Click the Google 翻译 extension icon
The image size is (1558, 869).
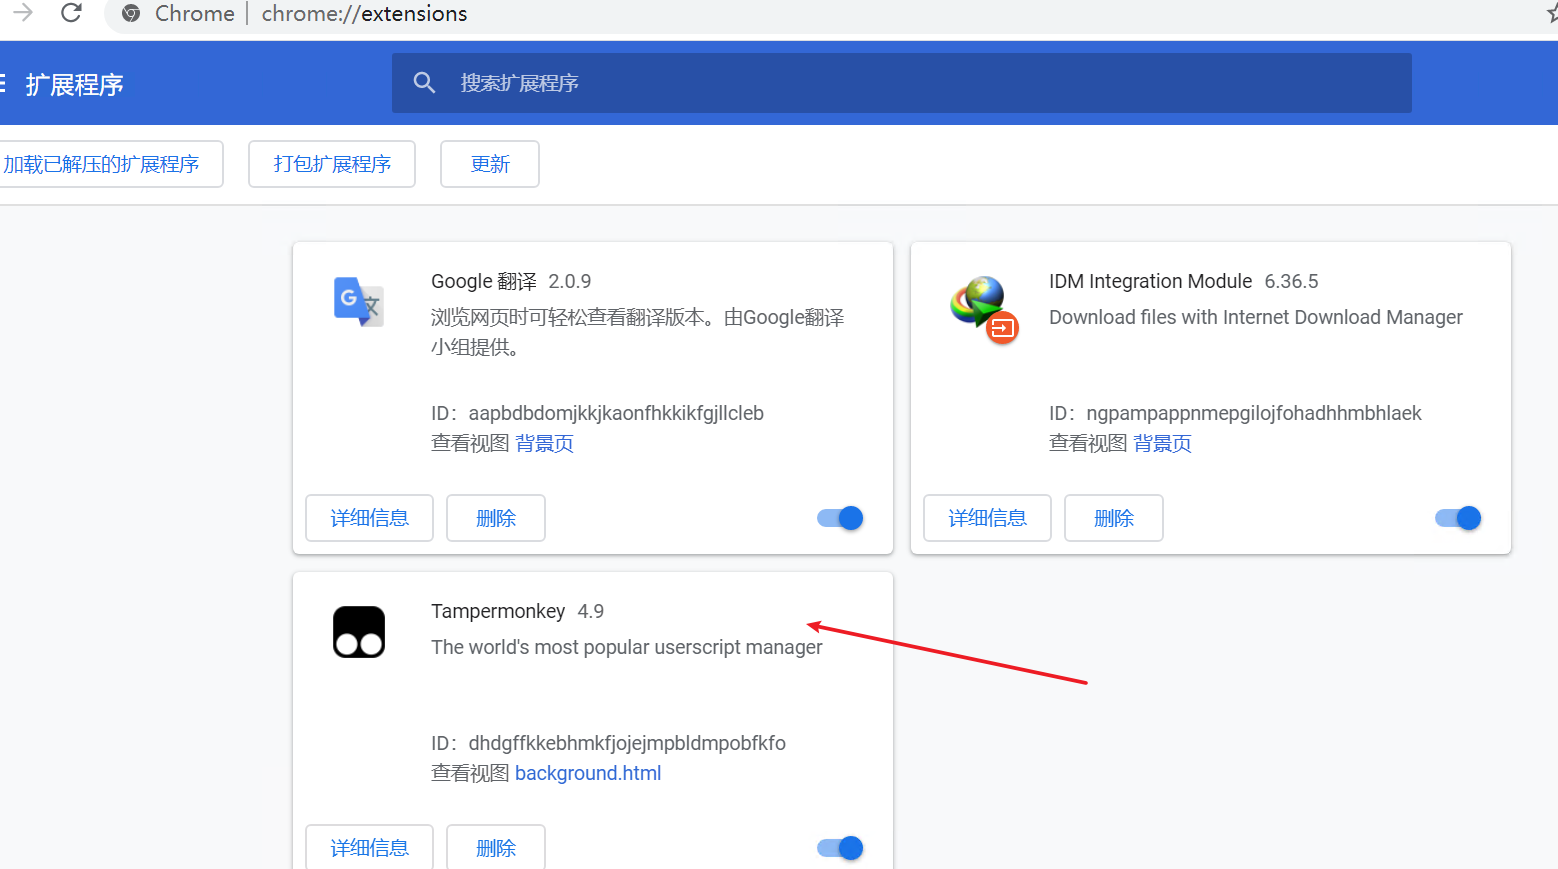point(358,302)
